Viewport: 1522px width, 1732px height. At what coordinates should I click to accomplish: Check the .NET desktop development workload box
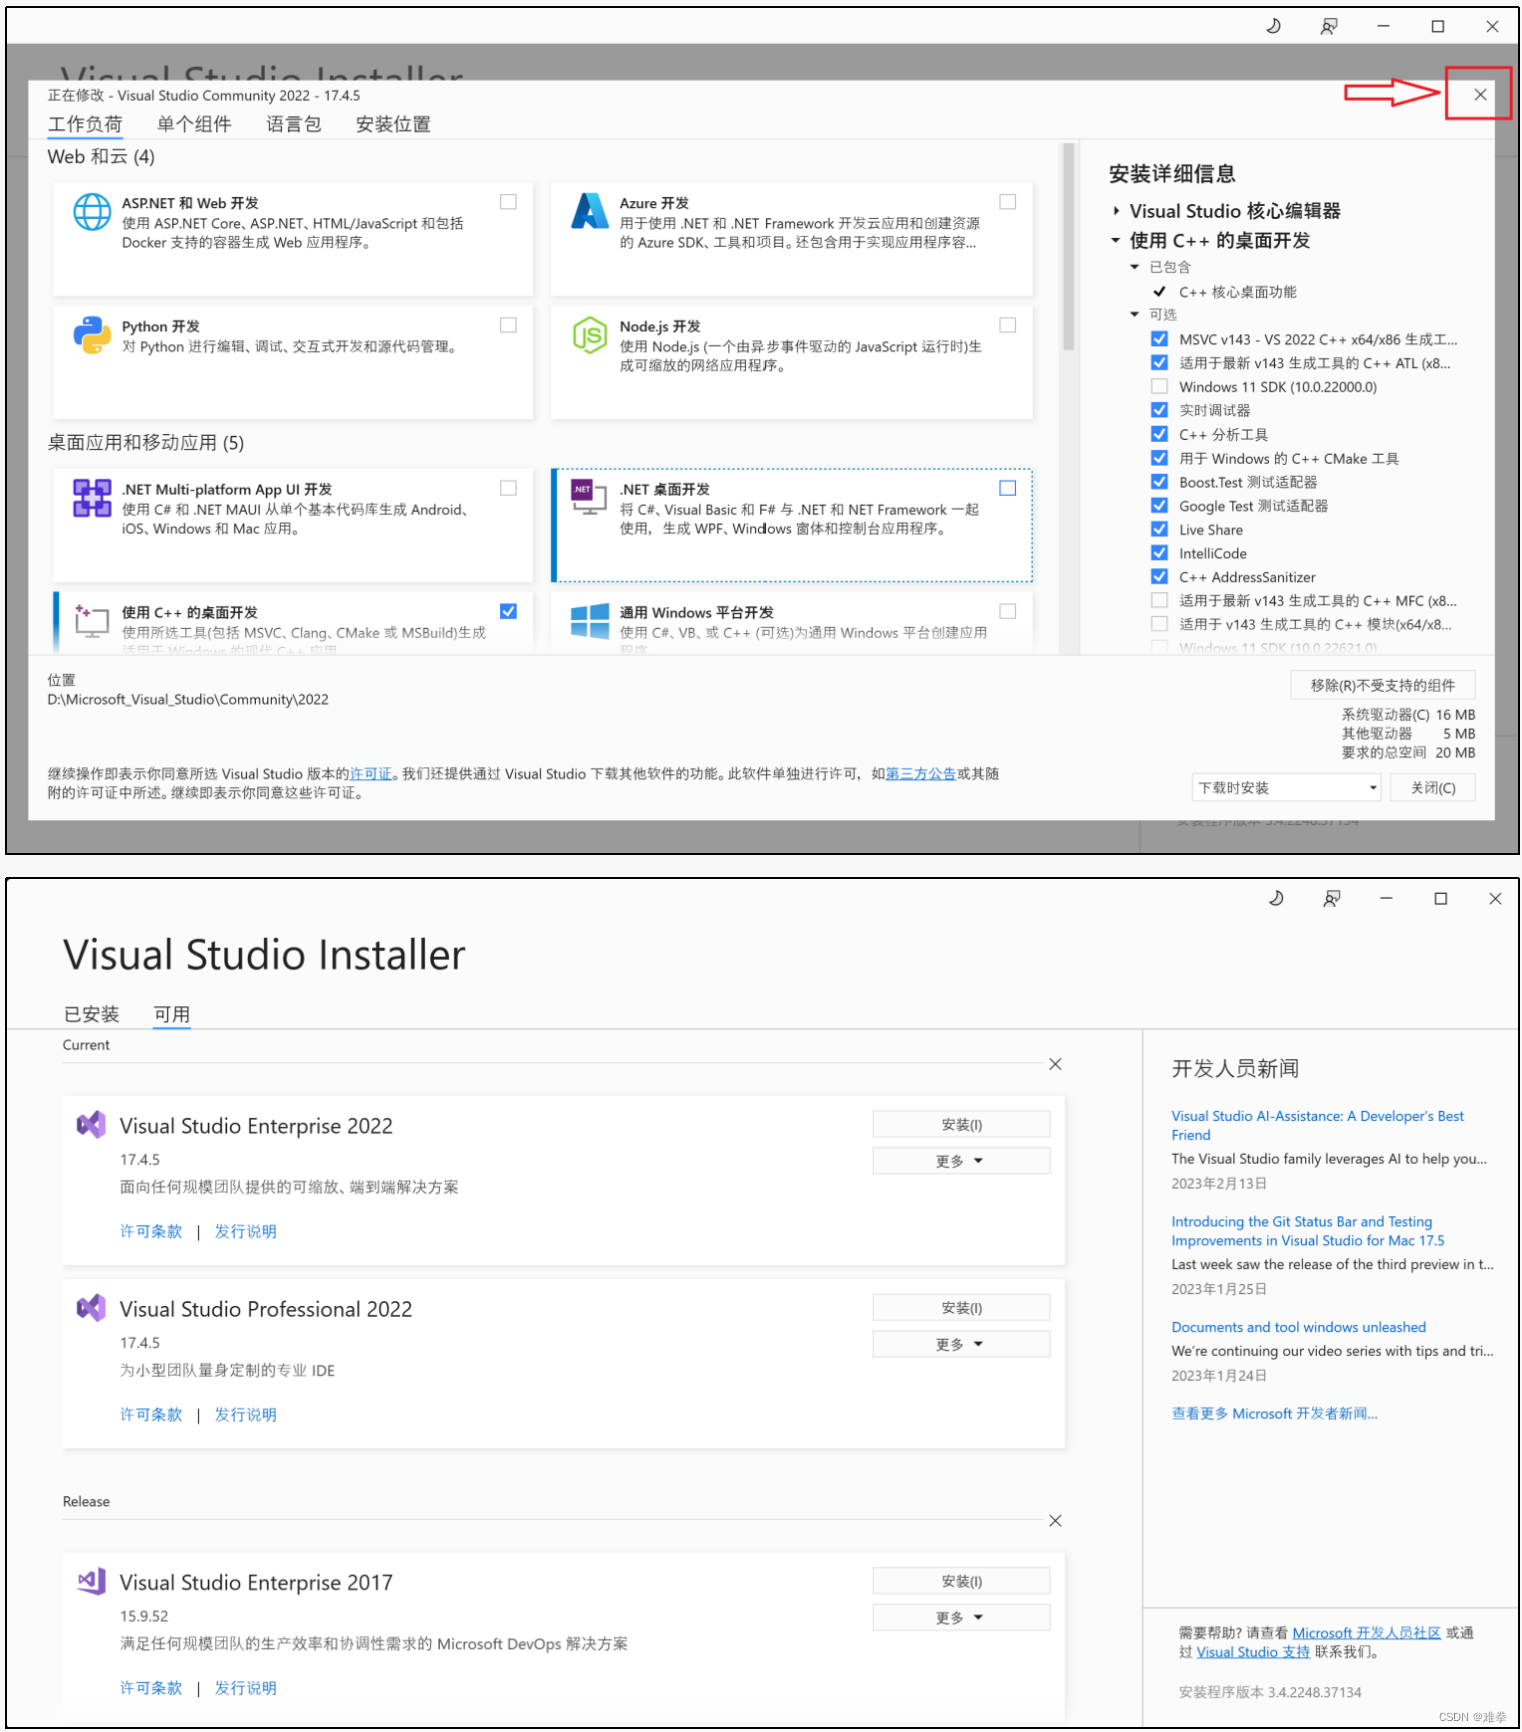1007,488
